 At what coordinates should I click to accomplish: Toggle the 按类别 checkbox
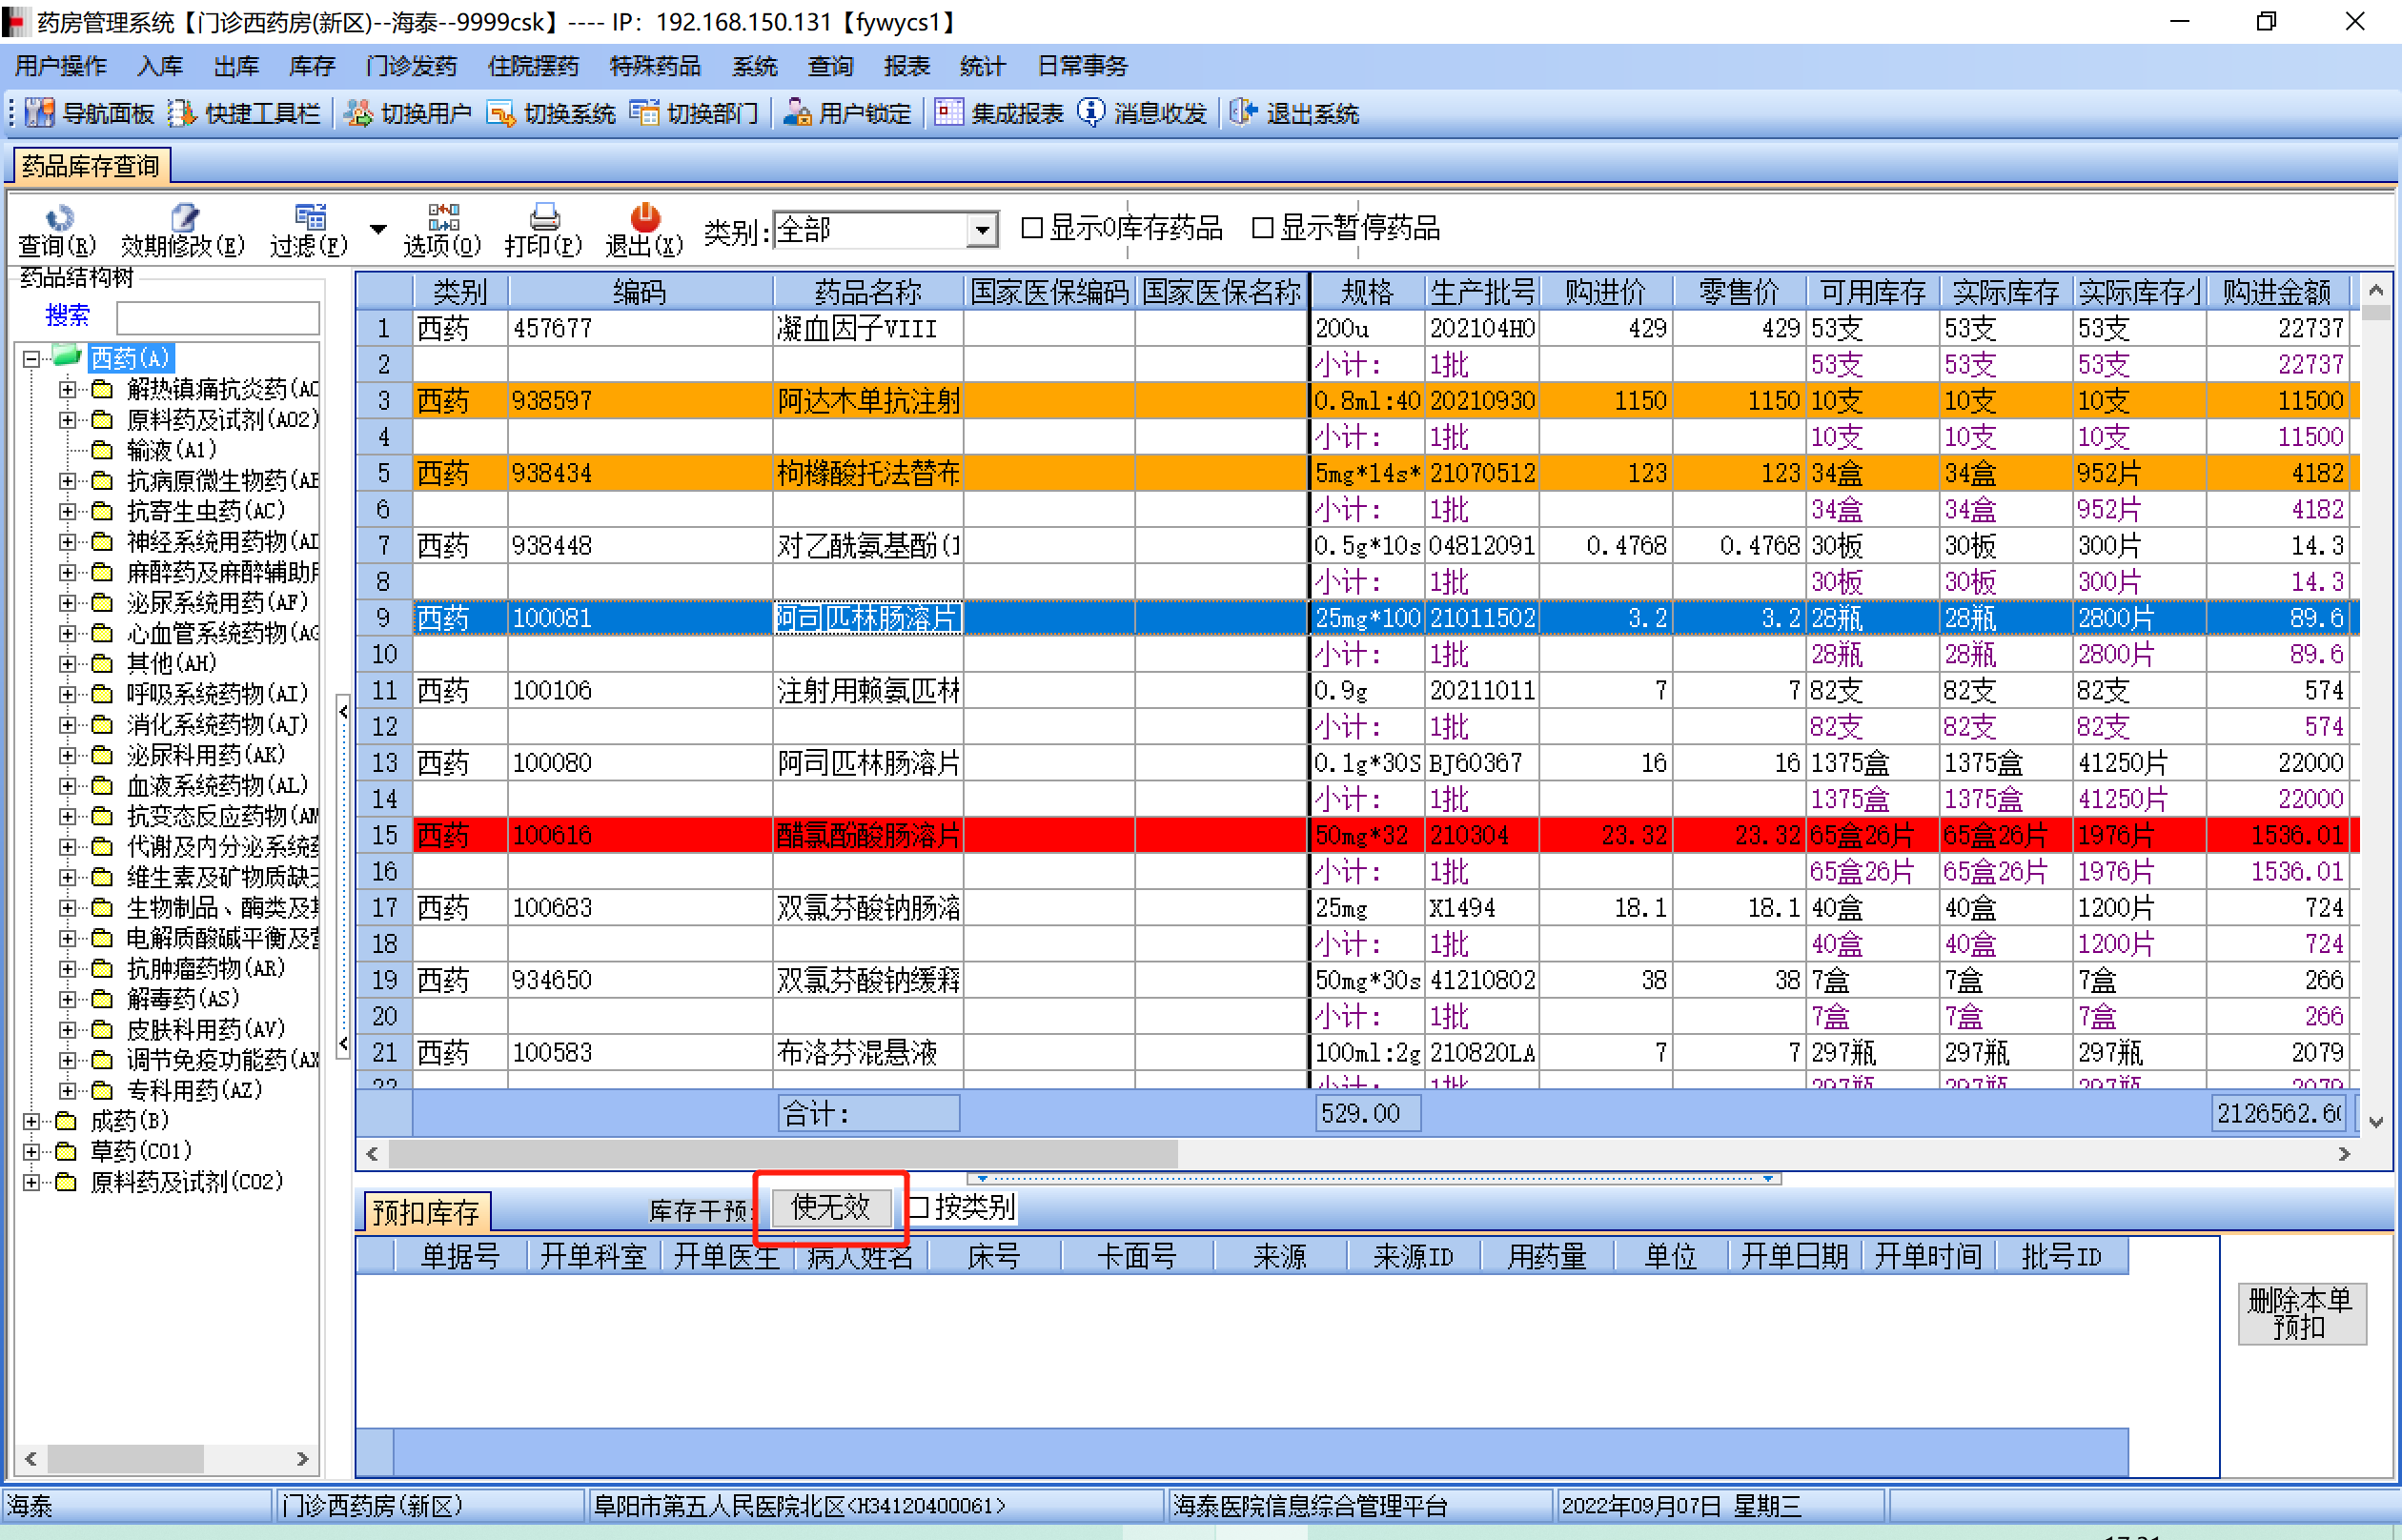(918, 1207)
